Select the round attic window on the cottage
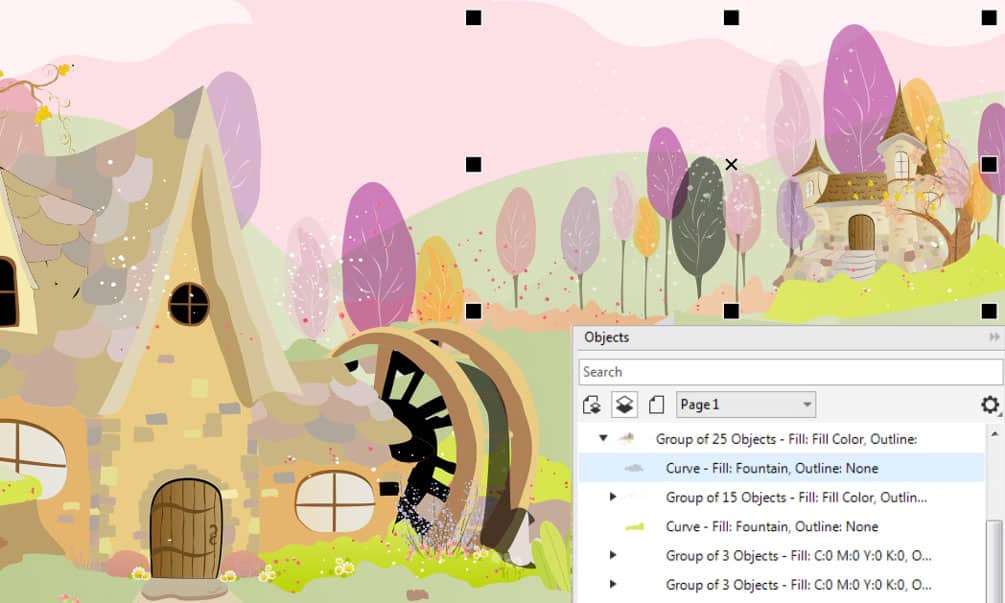 coord(189,304)
